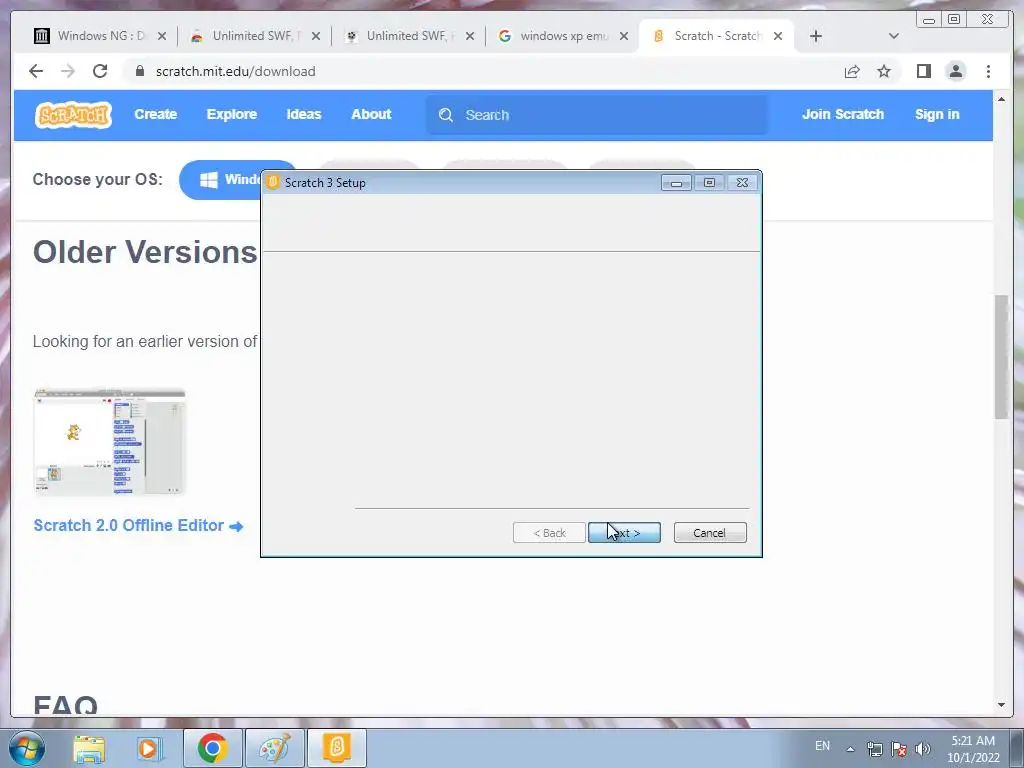Image resolution: width=1024 pixels, height=768 pixels.
Task: Click the page scrollbar thumb
Action: coord(1001,357)
